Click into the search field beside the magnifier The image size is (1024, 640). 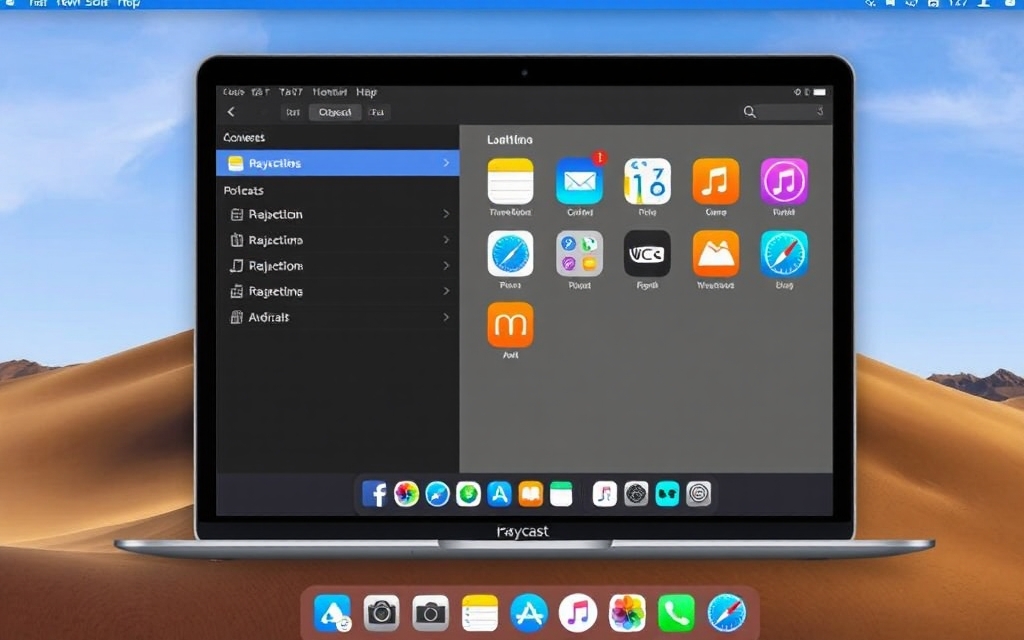(x=792, y=112)
